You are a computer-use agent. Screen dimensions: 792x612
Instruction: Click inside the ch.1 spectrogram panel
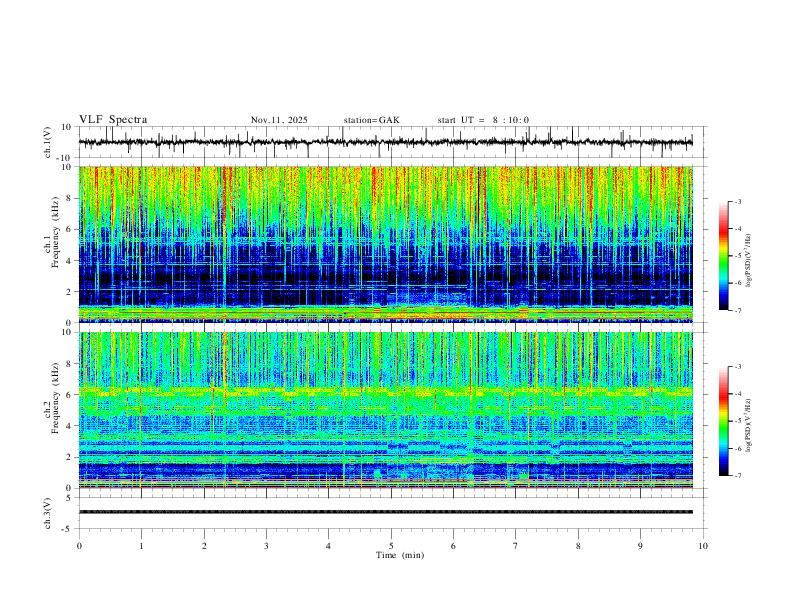tap(385, 244)
